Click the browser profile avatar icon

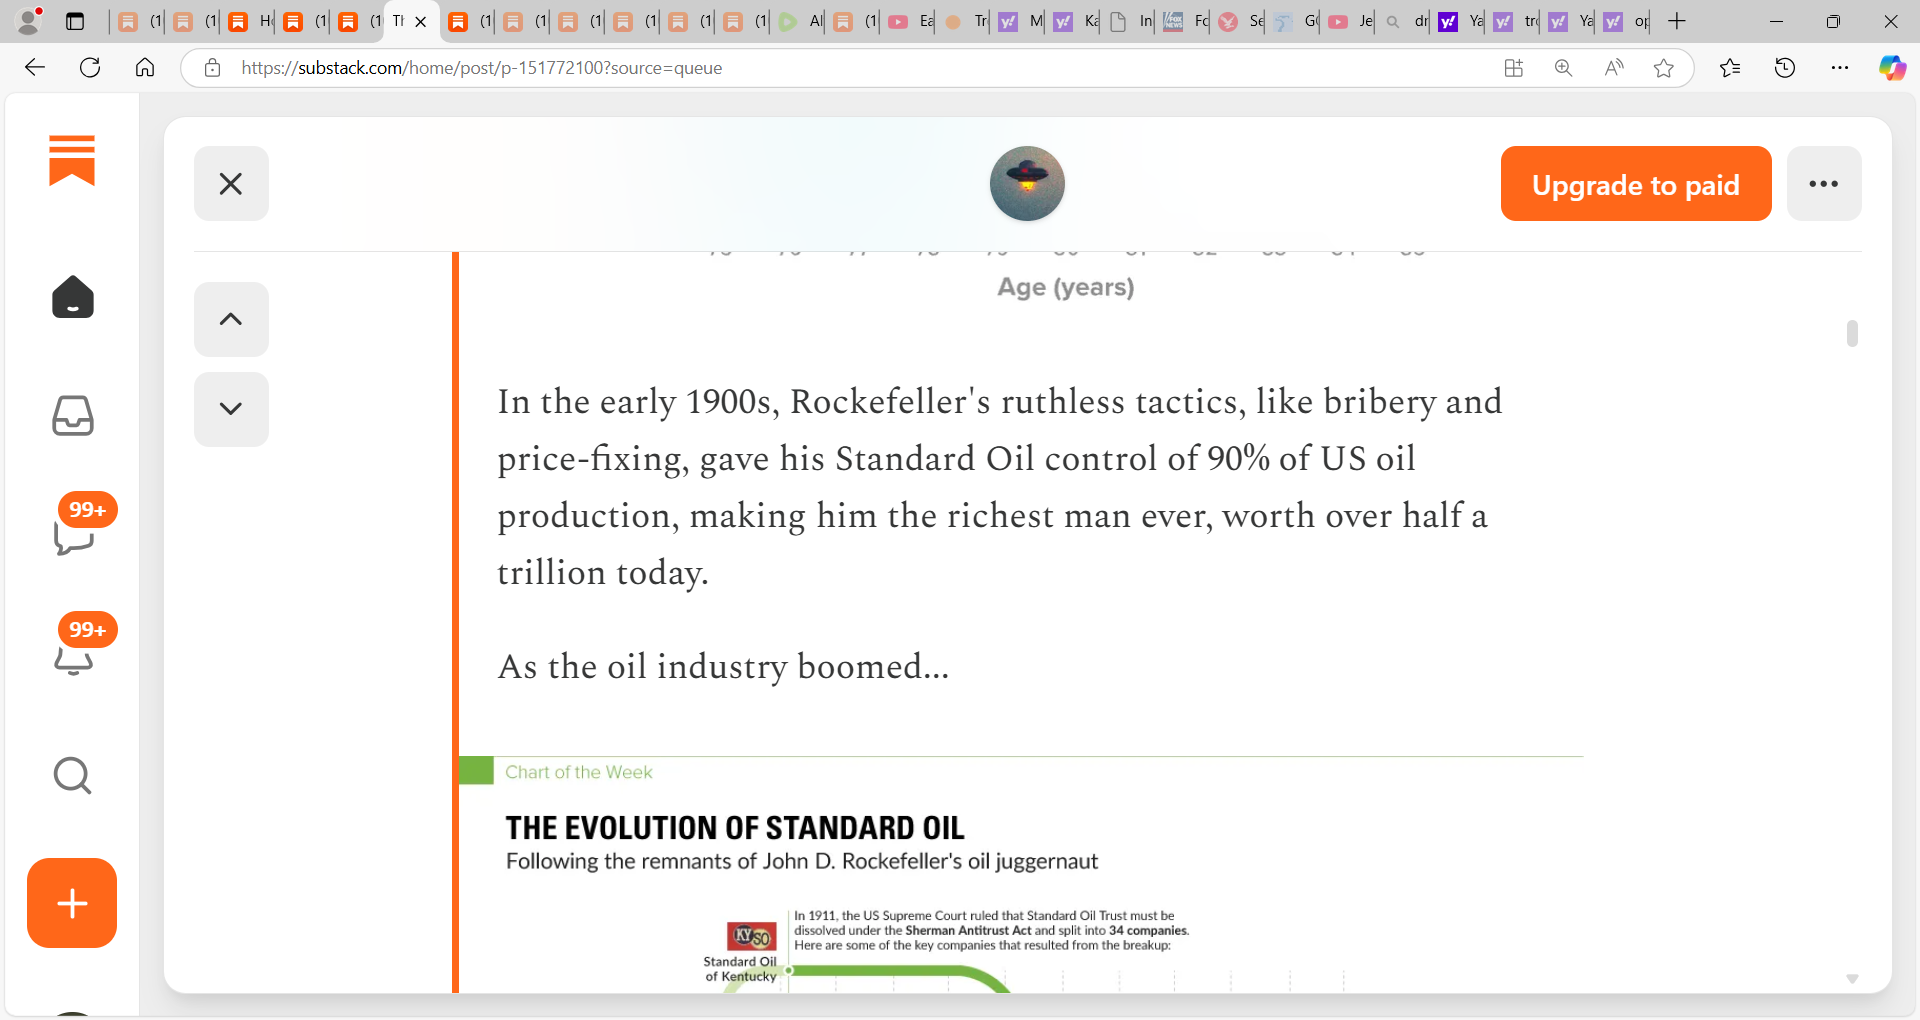(29, 21)
